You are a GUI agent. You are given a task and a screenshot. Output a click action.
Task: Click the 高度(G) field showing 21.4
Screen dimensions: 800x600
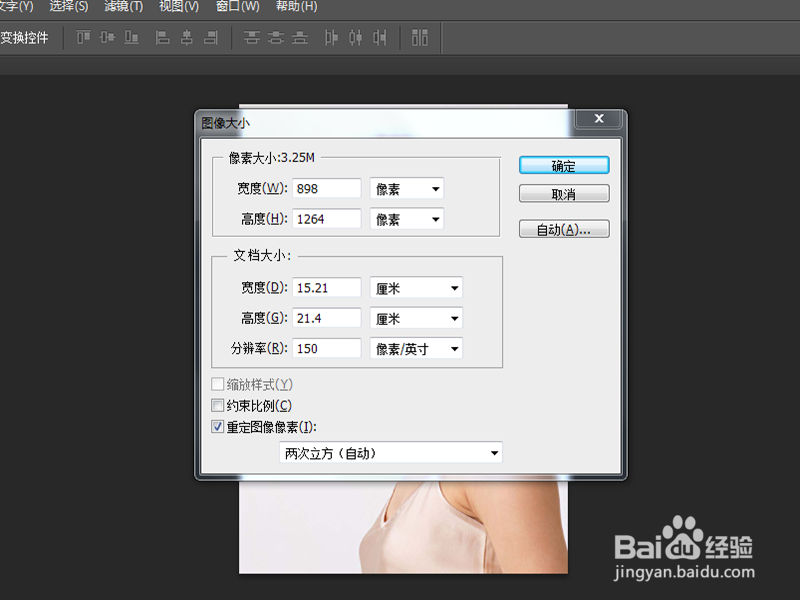tap(327, 318)
